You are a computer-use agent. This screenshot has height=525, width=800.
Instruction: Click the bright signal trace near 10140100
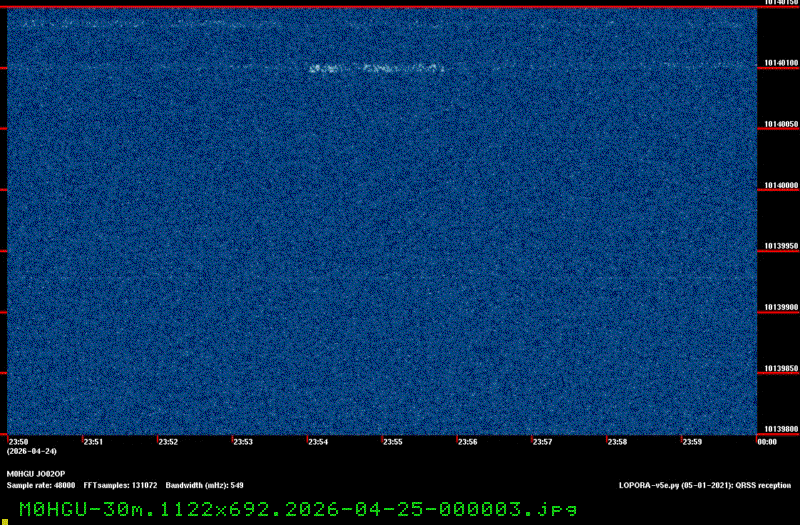point(376,68)
